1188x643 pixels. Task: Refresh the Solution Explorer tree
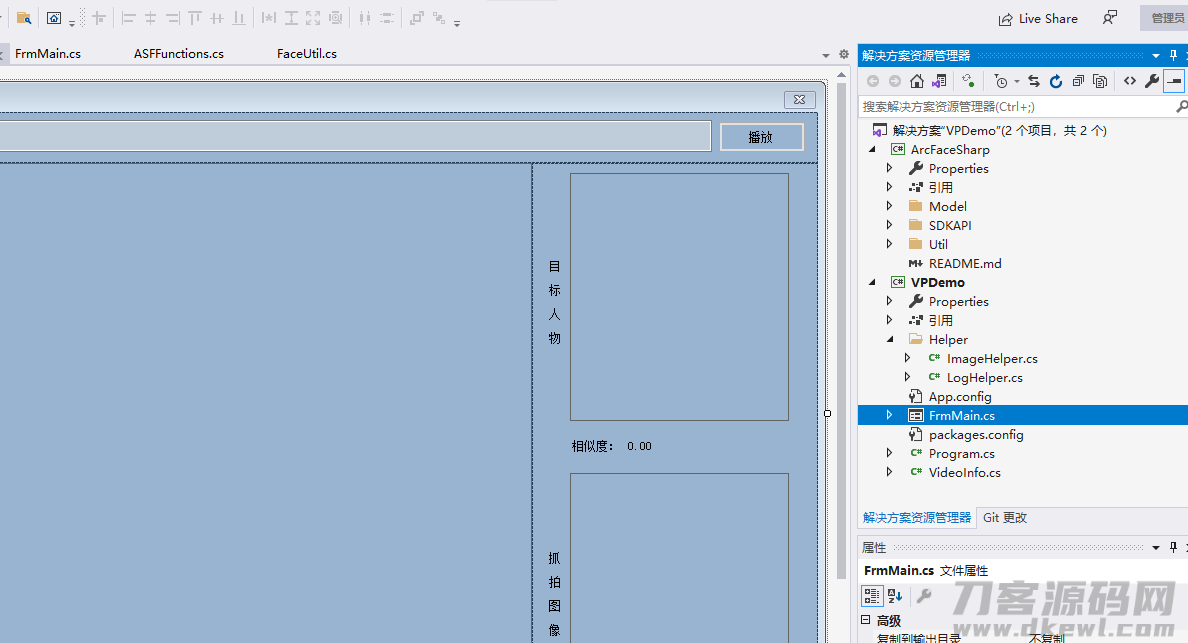coord(1055,81)
